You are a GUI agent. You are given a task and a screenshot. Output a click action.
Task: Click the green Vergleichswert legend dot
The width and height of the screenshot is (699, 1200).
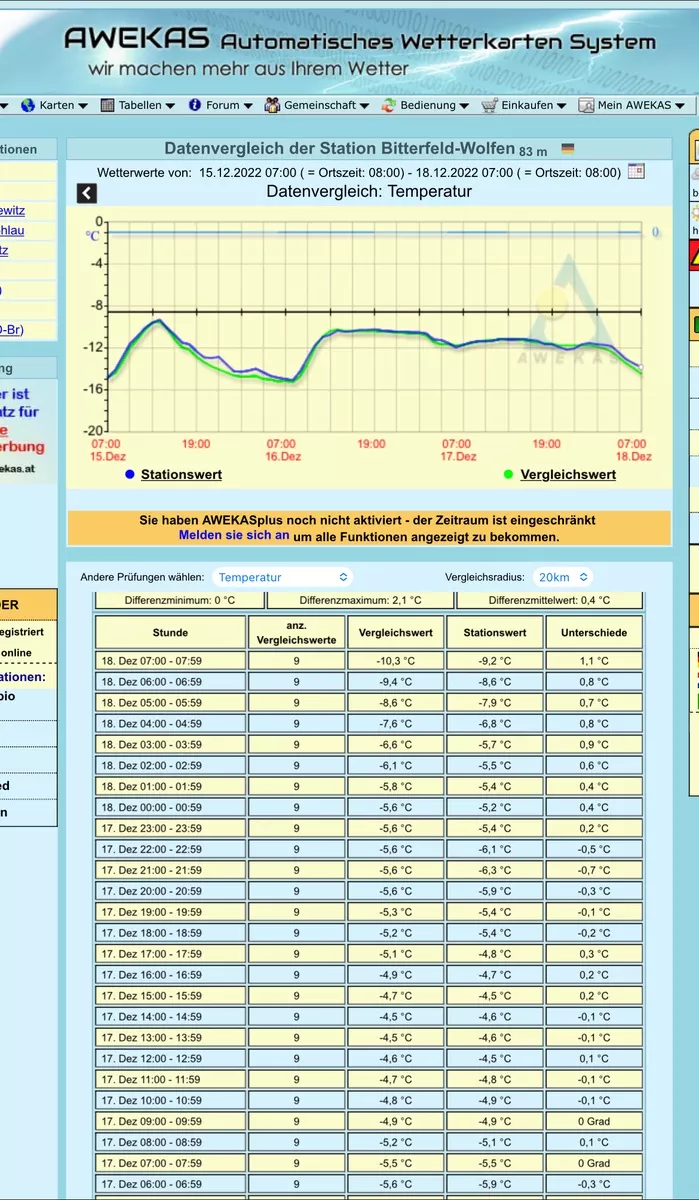509,474
